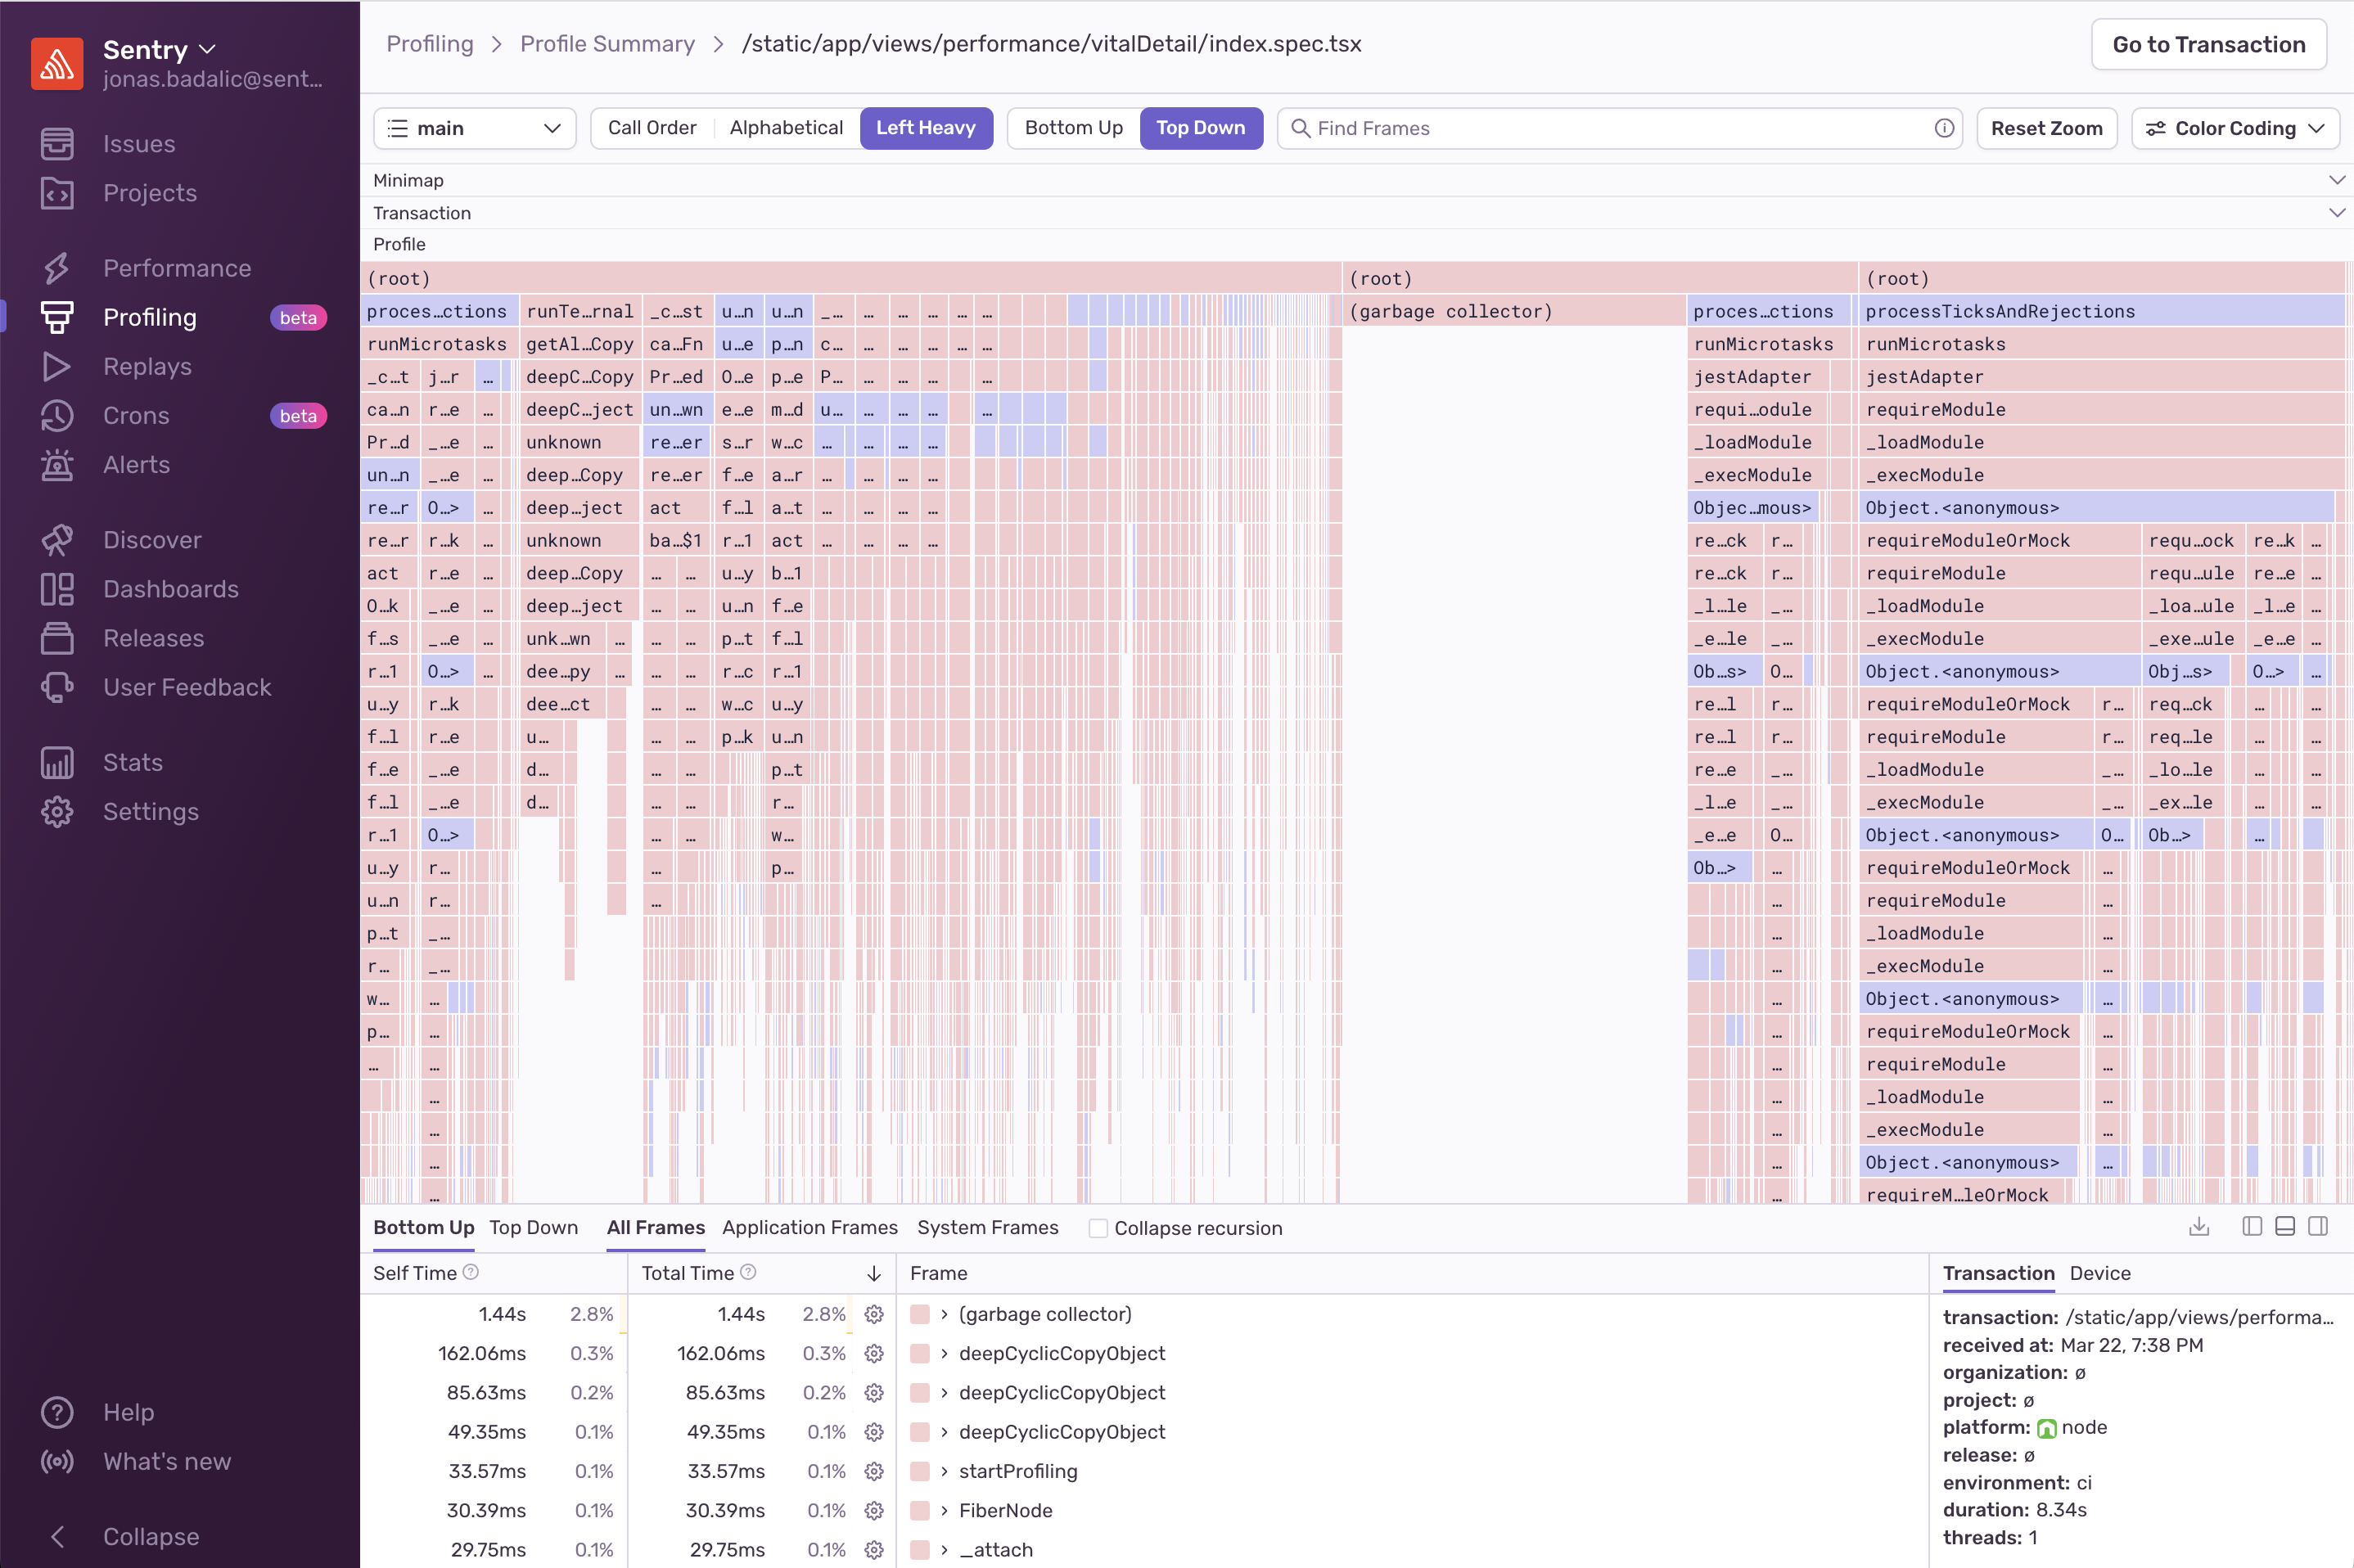Switch to Application Frames tab

pos(809,1227)
